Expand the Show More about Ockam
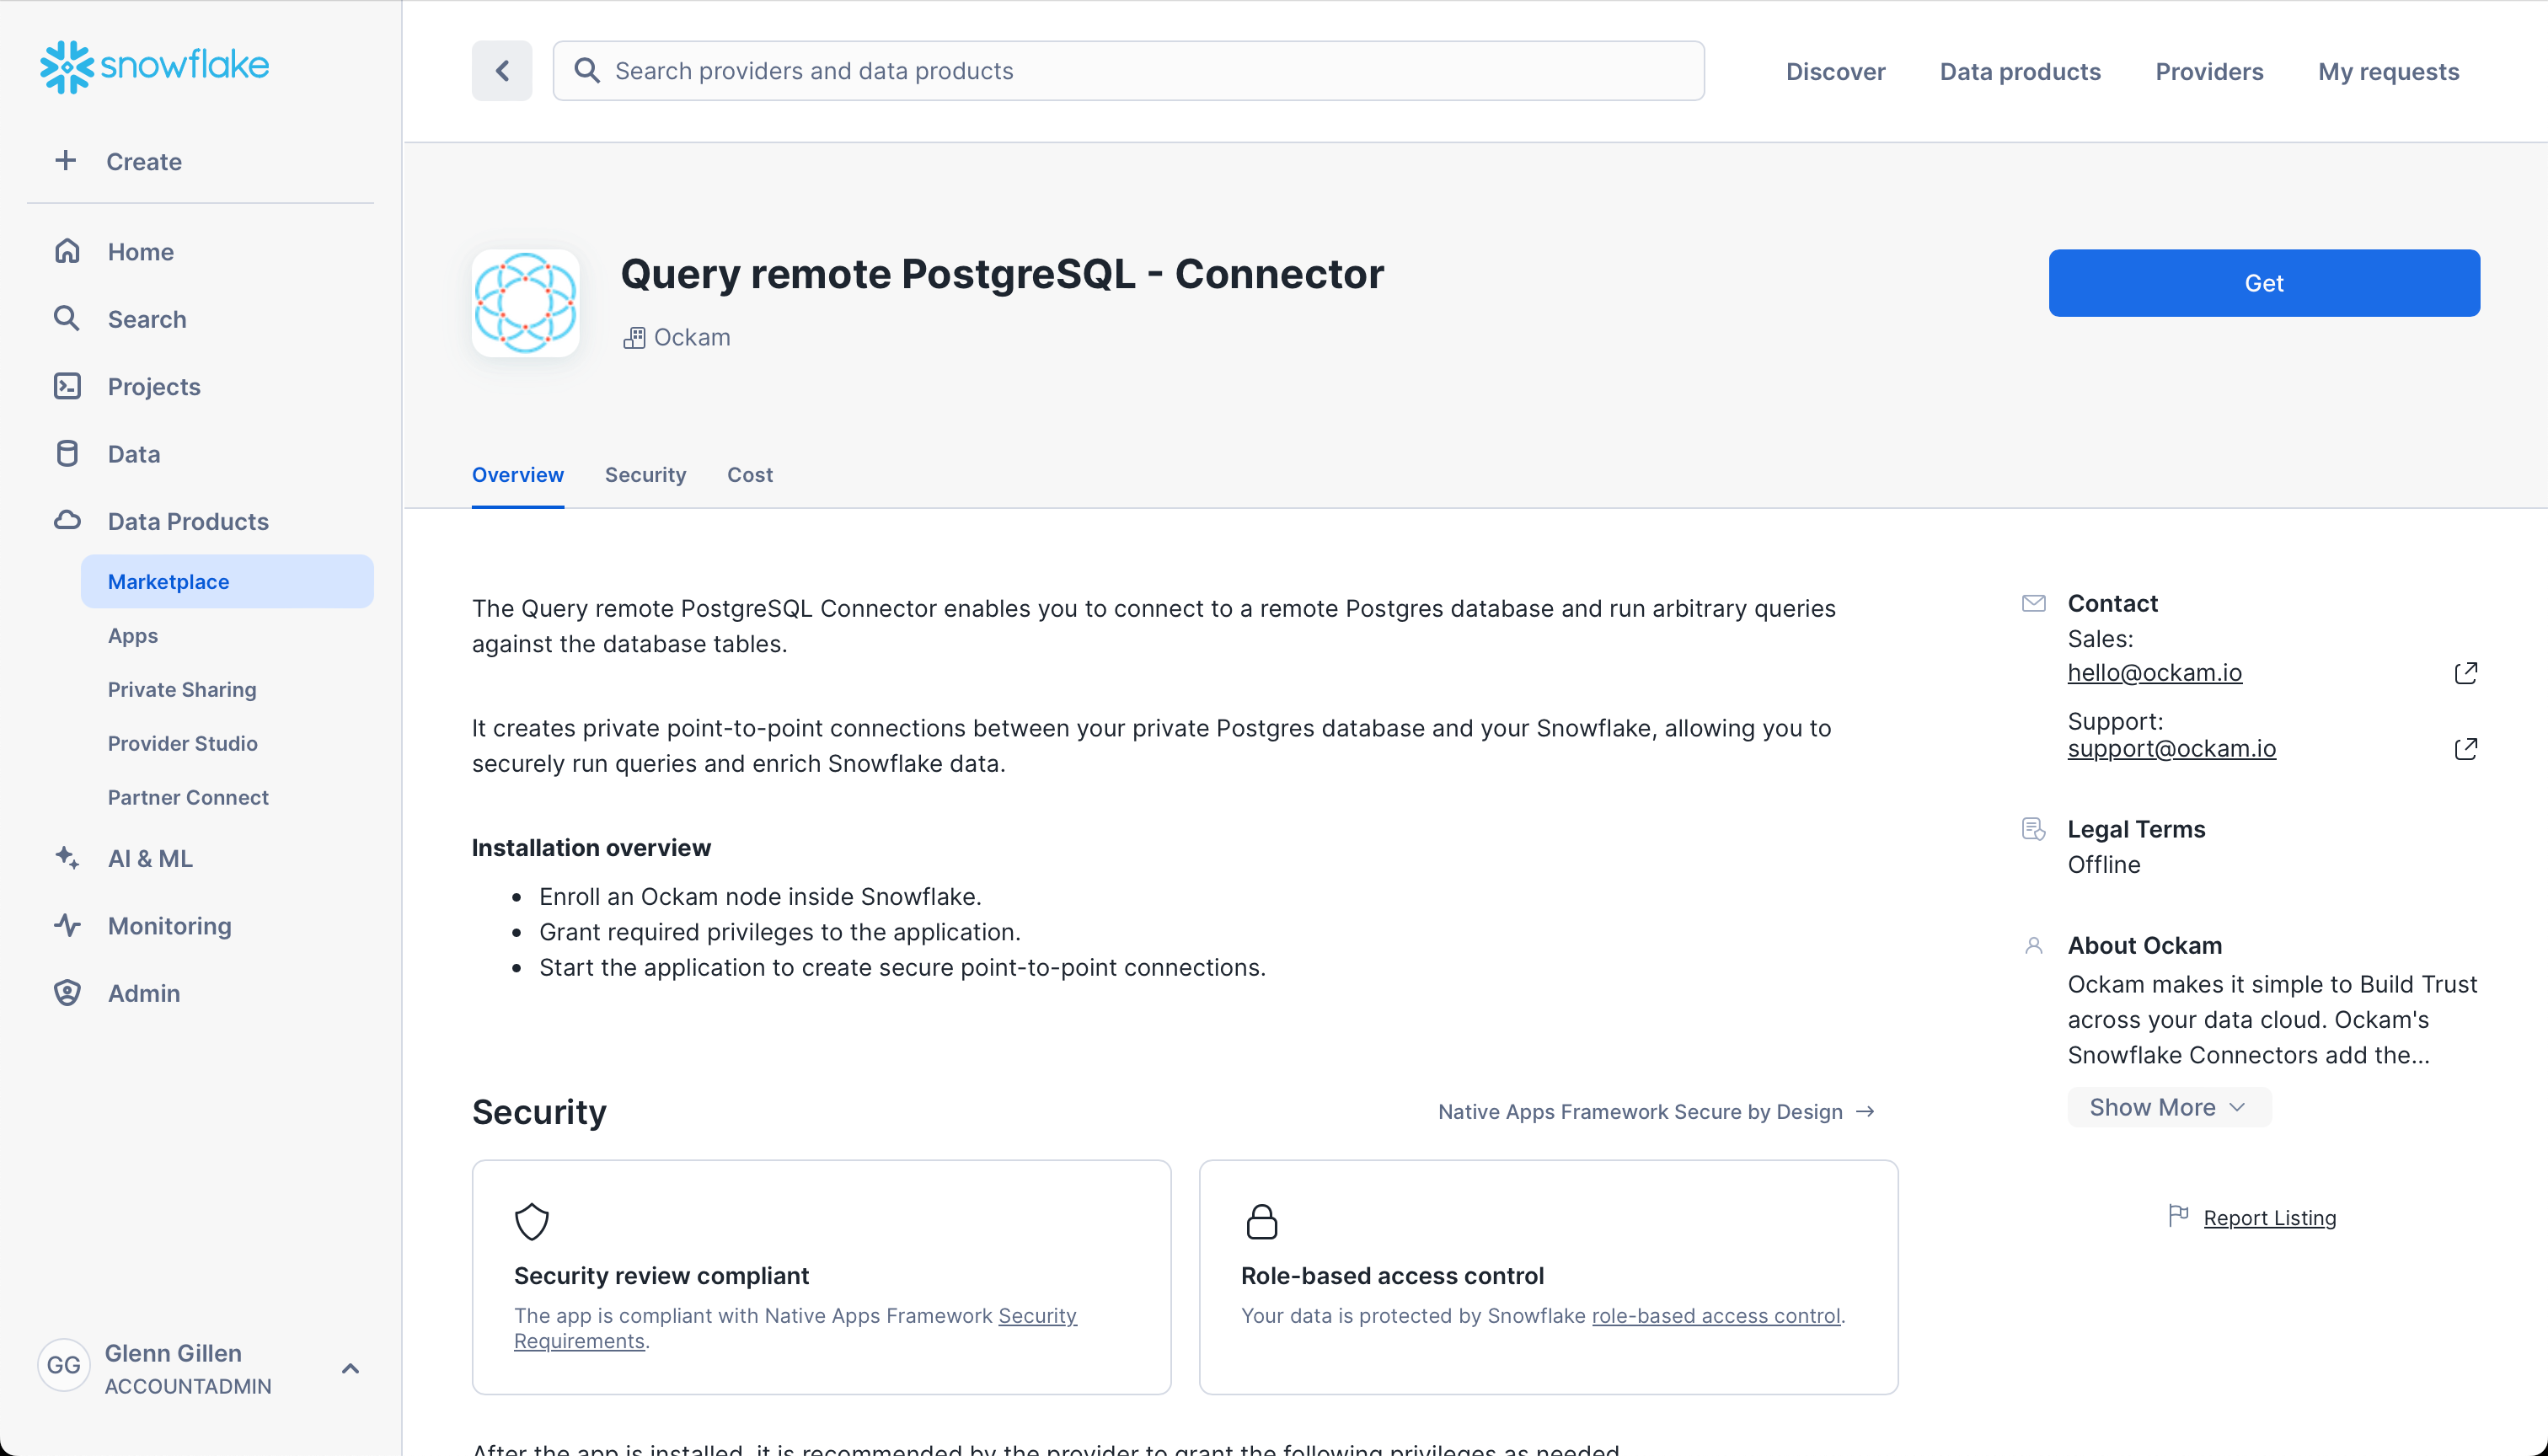This screenshot has height=1456, width=2548. pos(2168,1107)
